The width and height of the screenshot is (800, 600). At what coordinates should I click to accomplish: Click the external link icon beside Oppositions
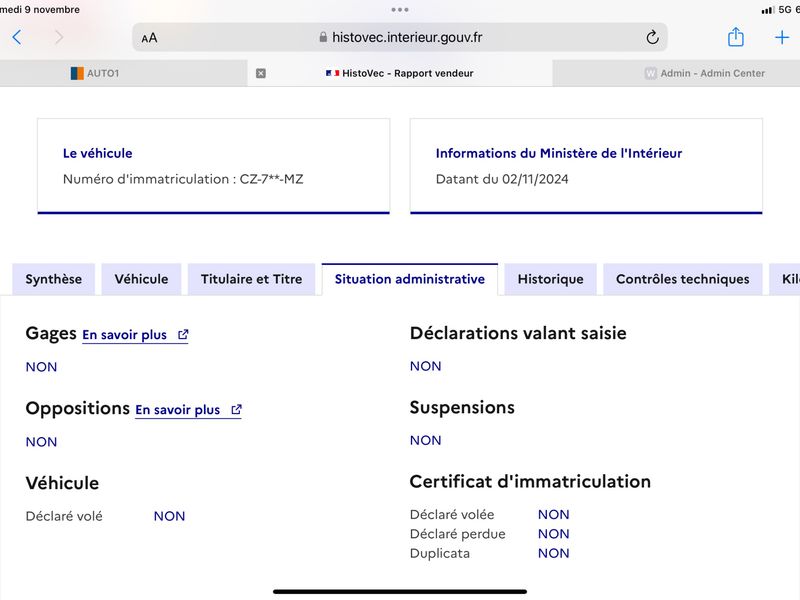pos(236,410)
